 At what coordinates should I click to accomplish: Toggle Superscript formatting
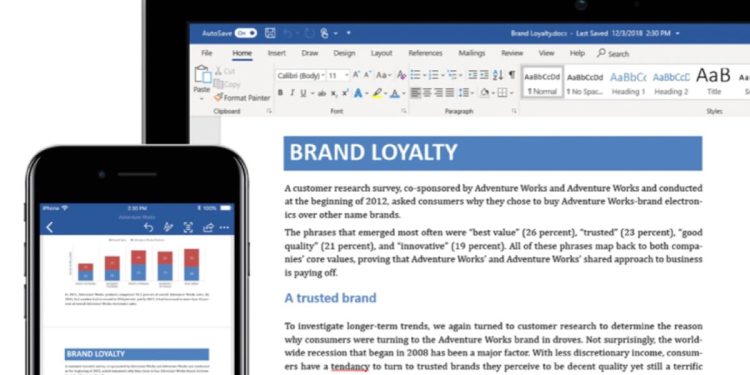344,93
